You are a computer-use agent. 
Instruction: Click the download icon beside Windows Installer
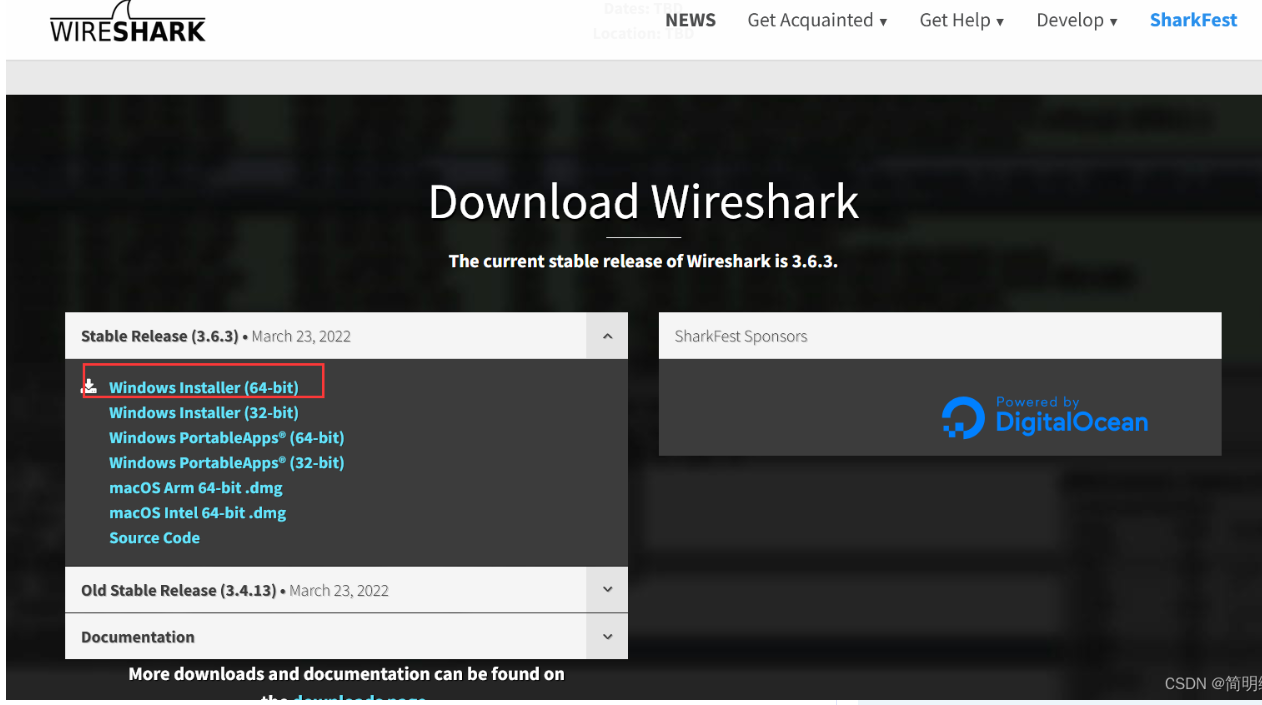tap(89, 387)
